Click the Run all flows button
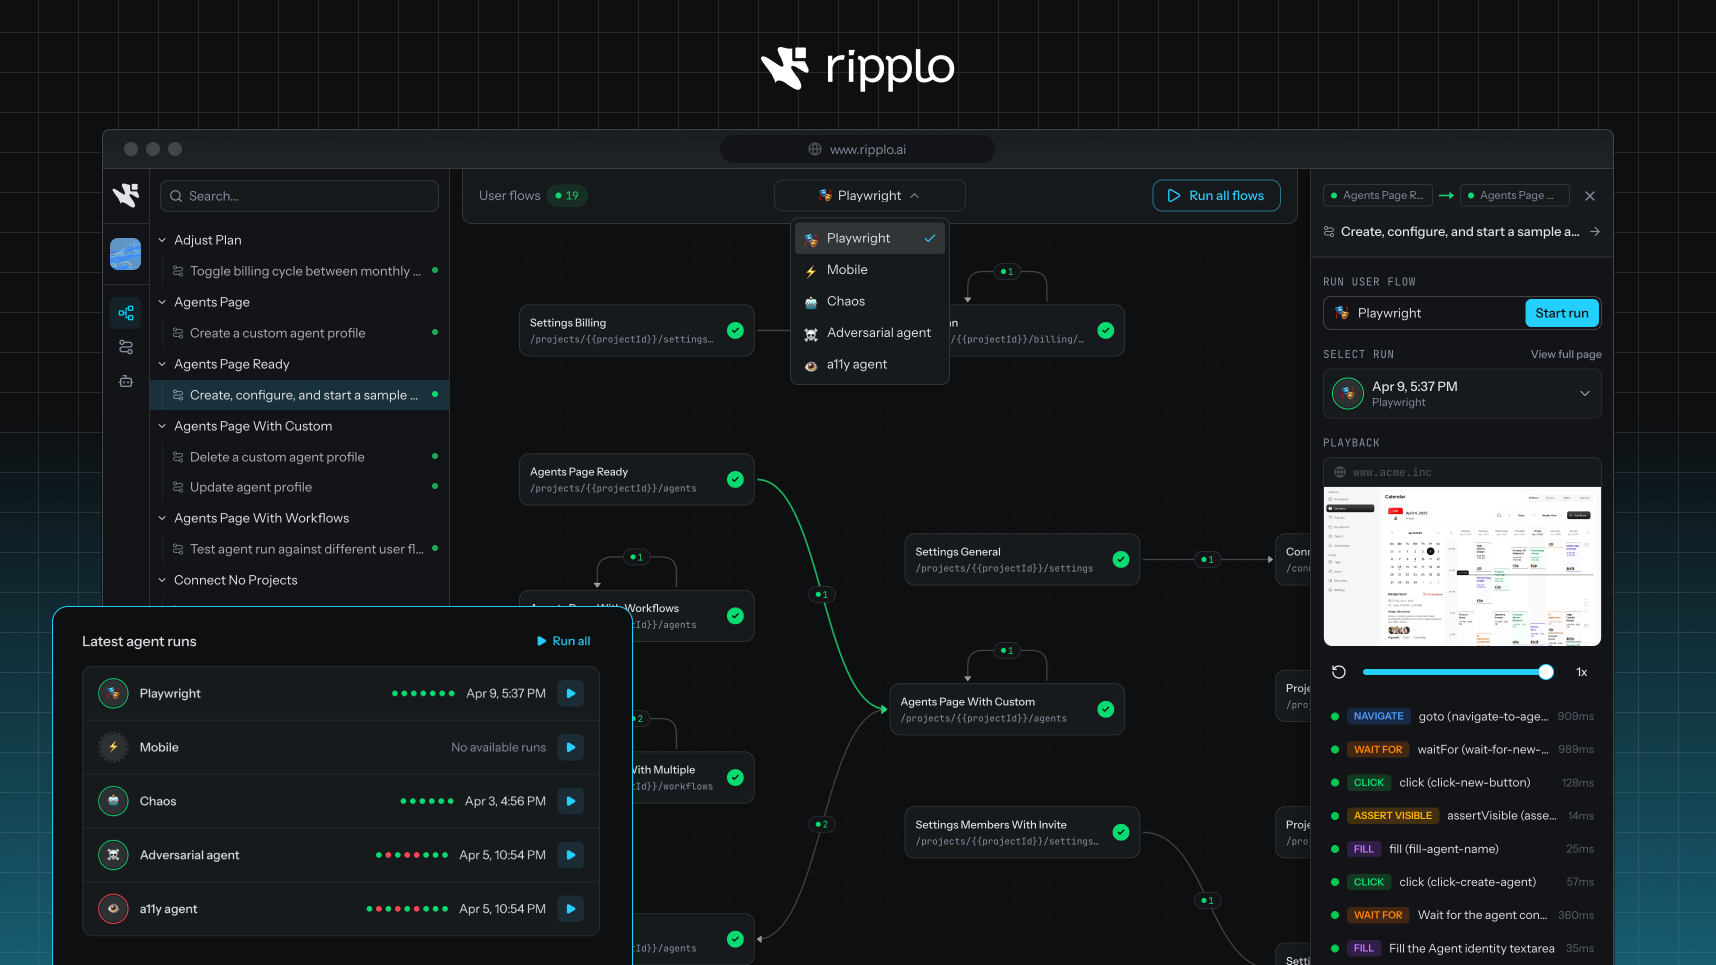The image size is (1716, 965). click(1216, 196)
